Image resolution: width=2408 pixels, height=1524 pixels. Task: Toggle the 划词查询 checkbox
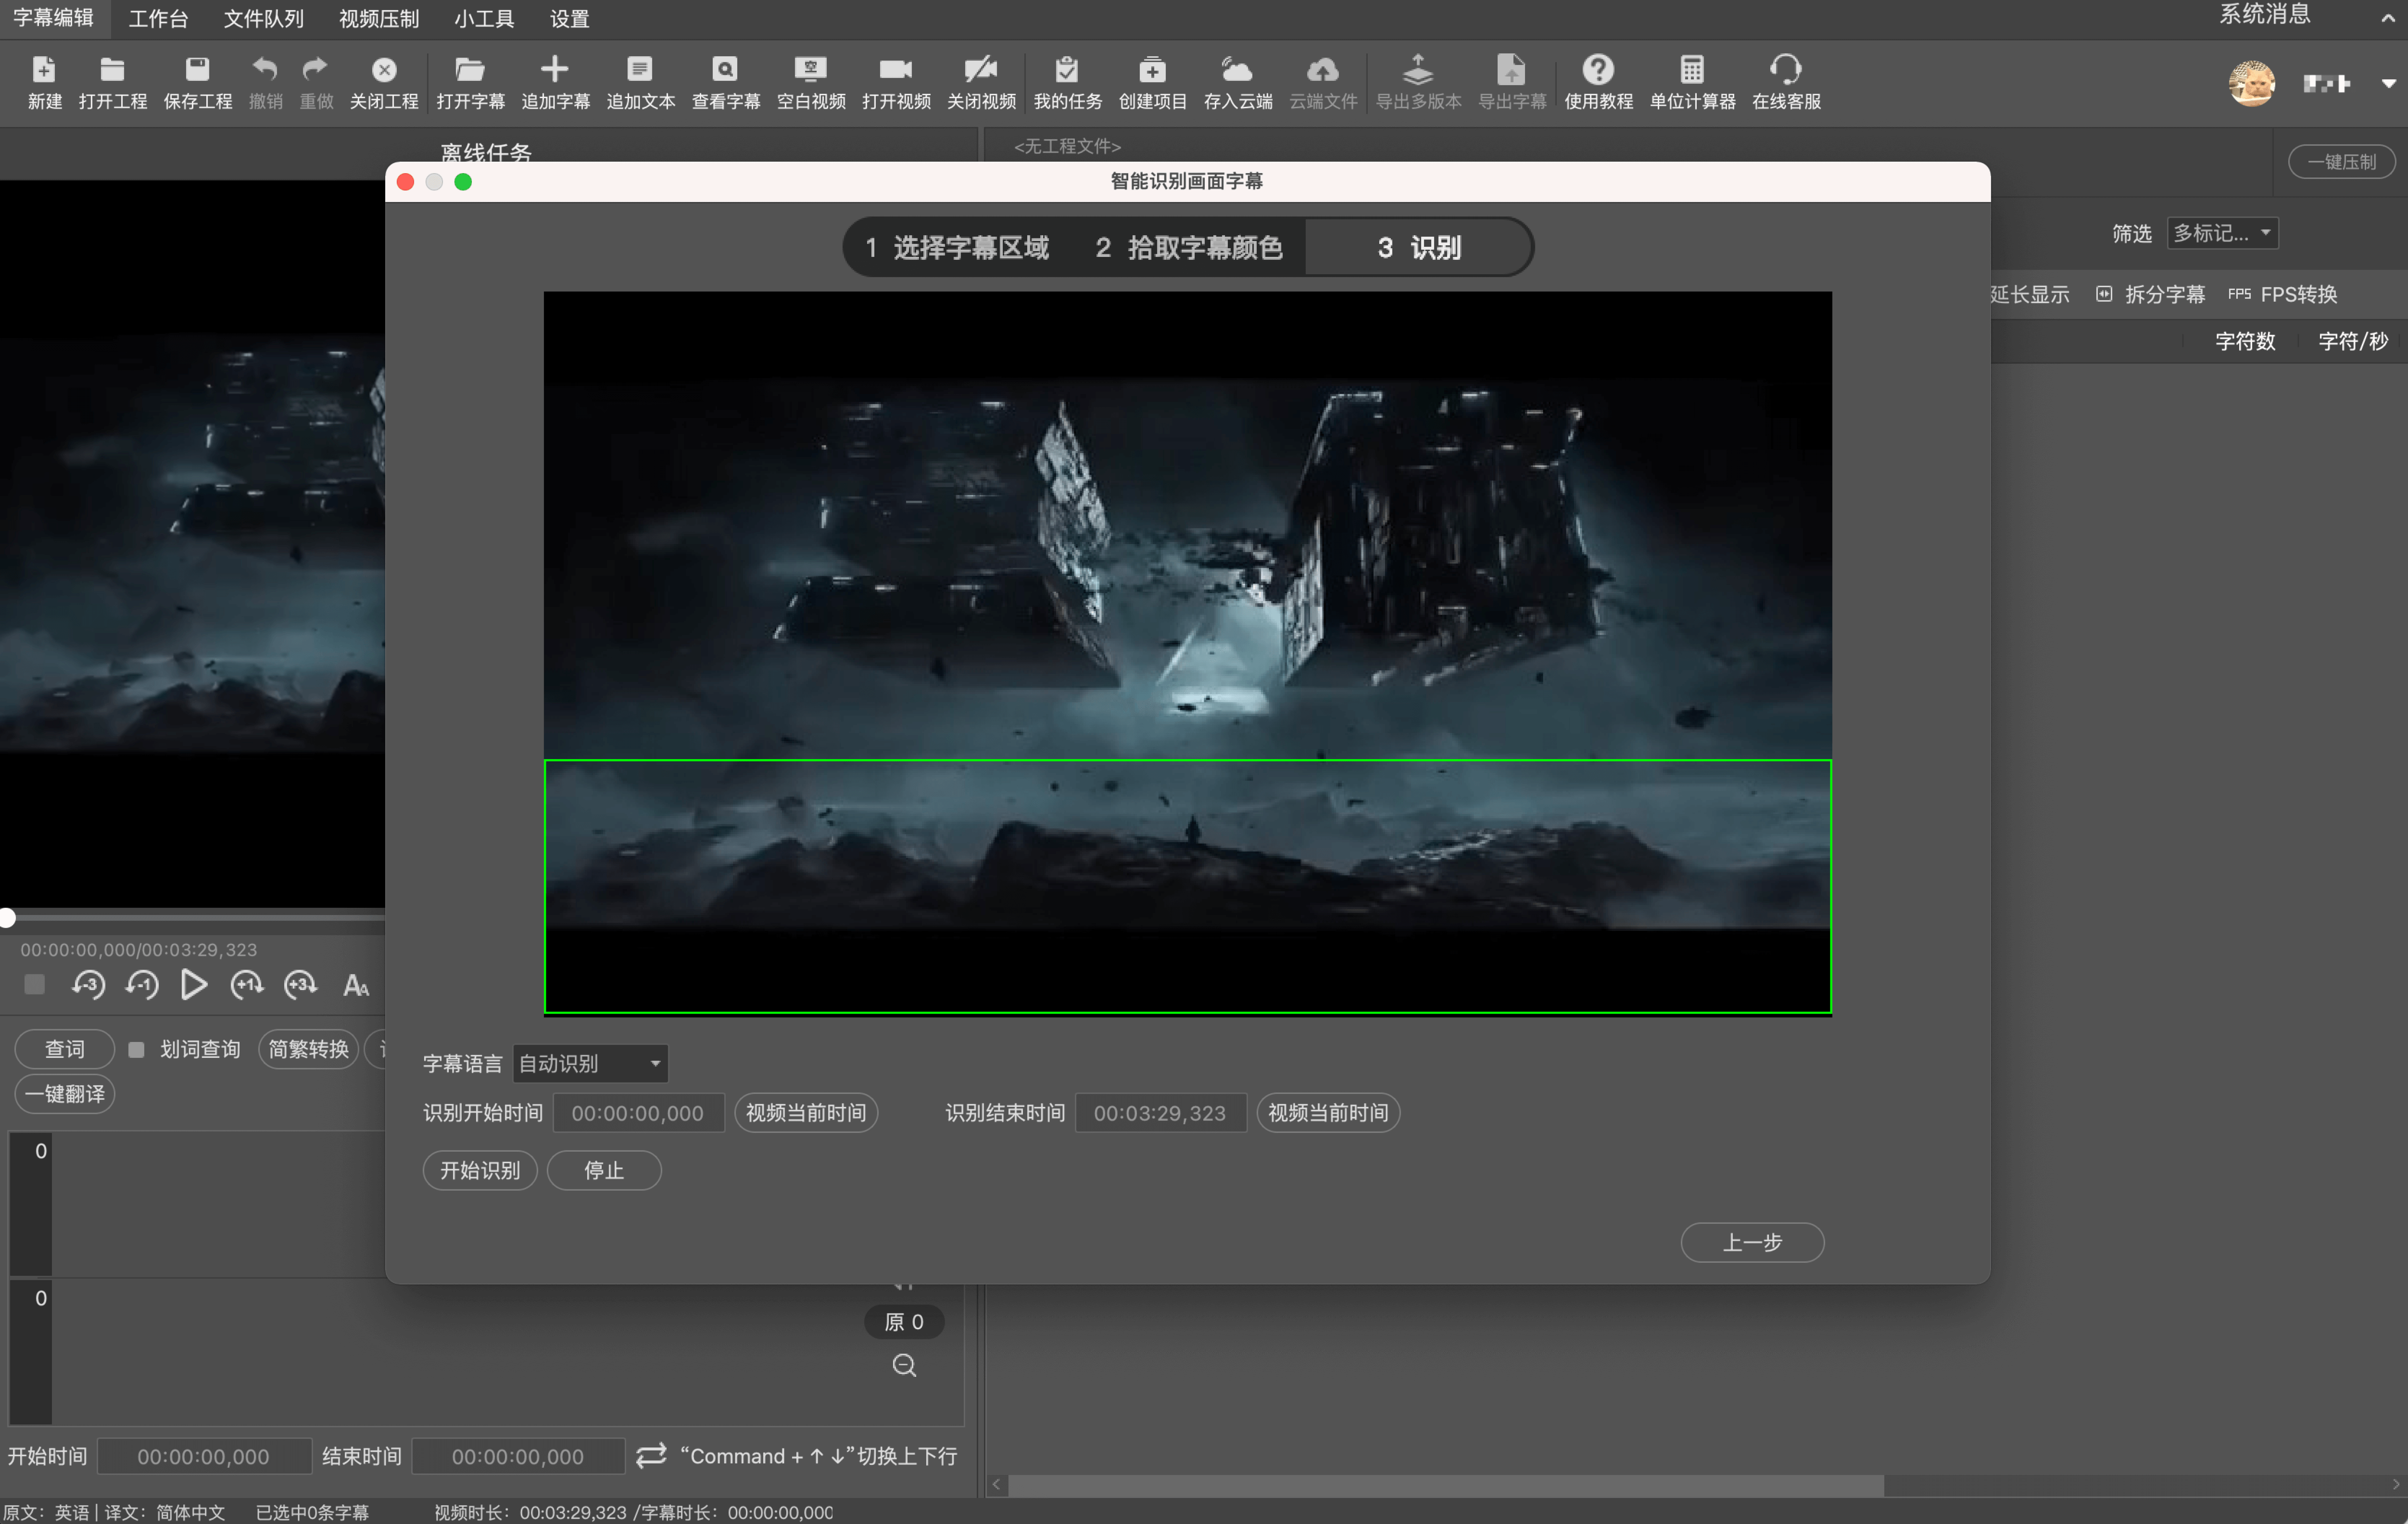137,1049
